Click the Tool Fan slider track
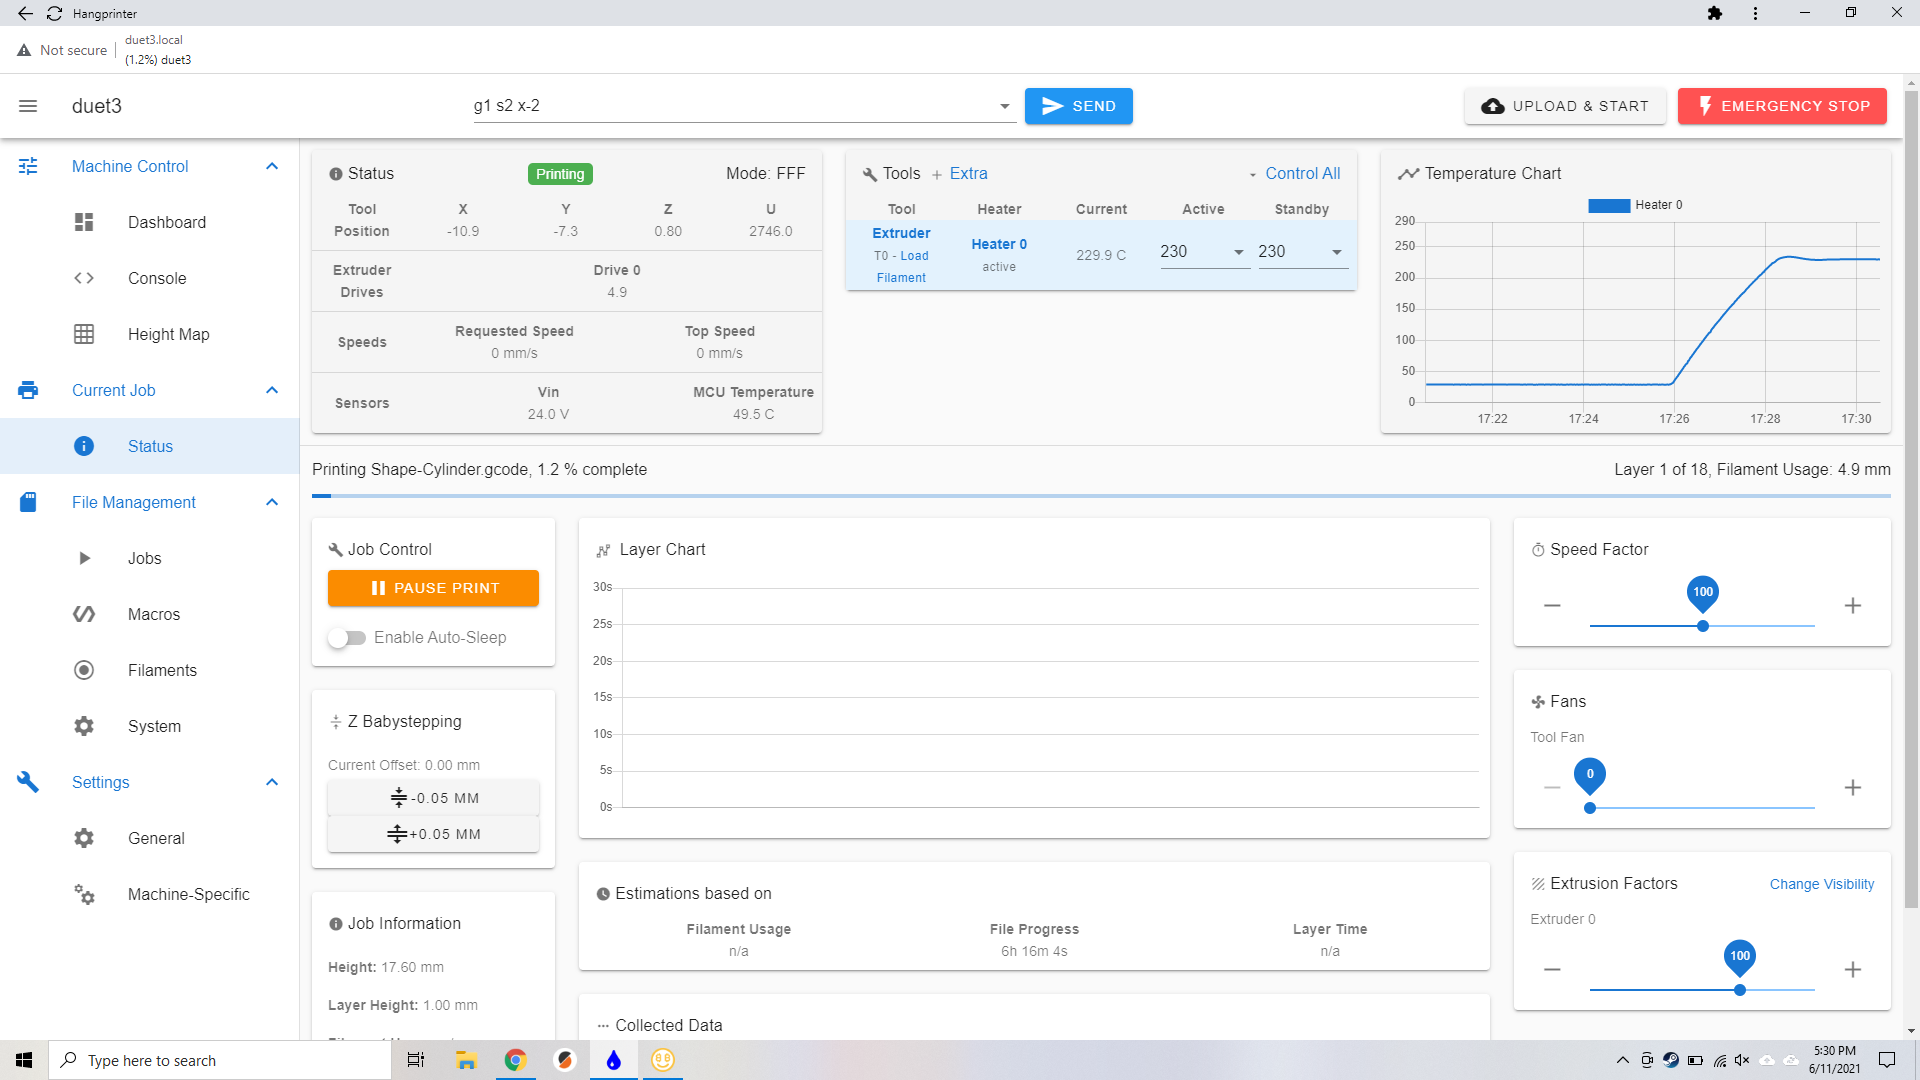 point(1702,808)
